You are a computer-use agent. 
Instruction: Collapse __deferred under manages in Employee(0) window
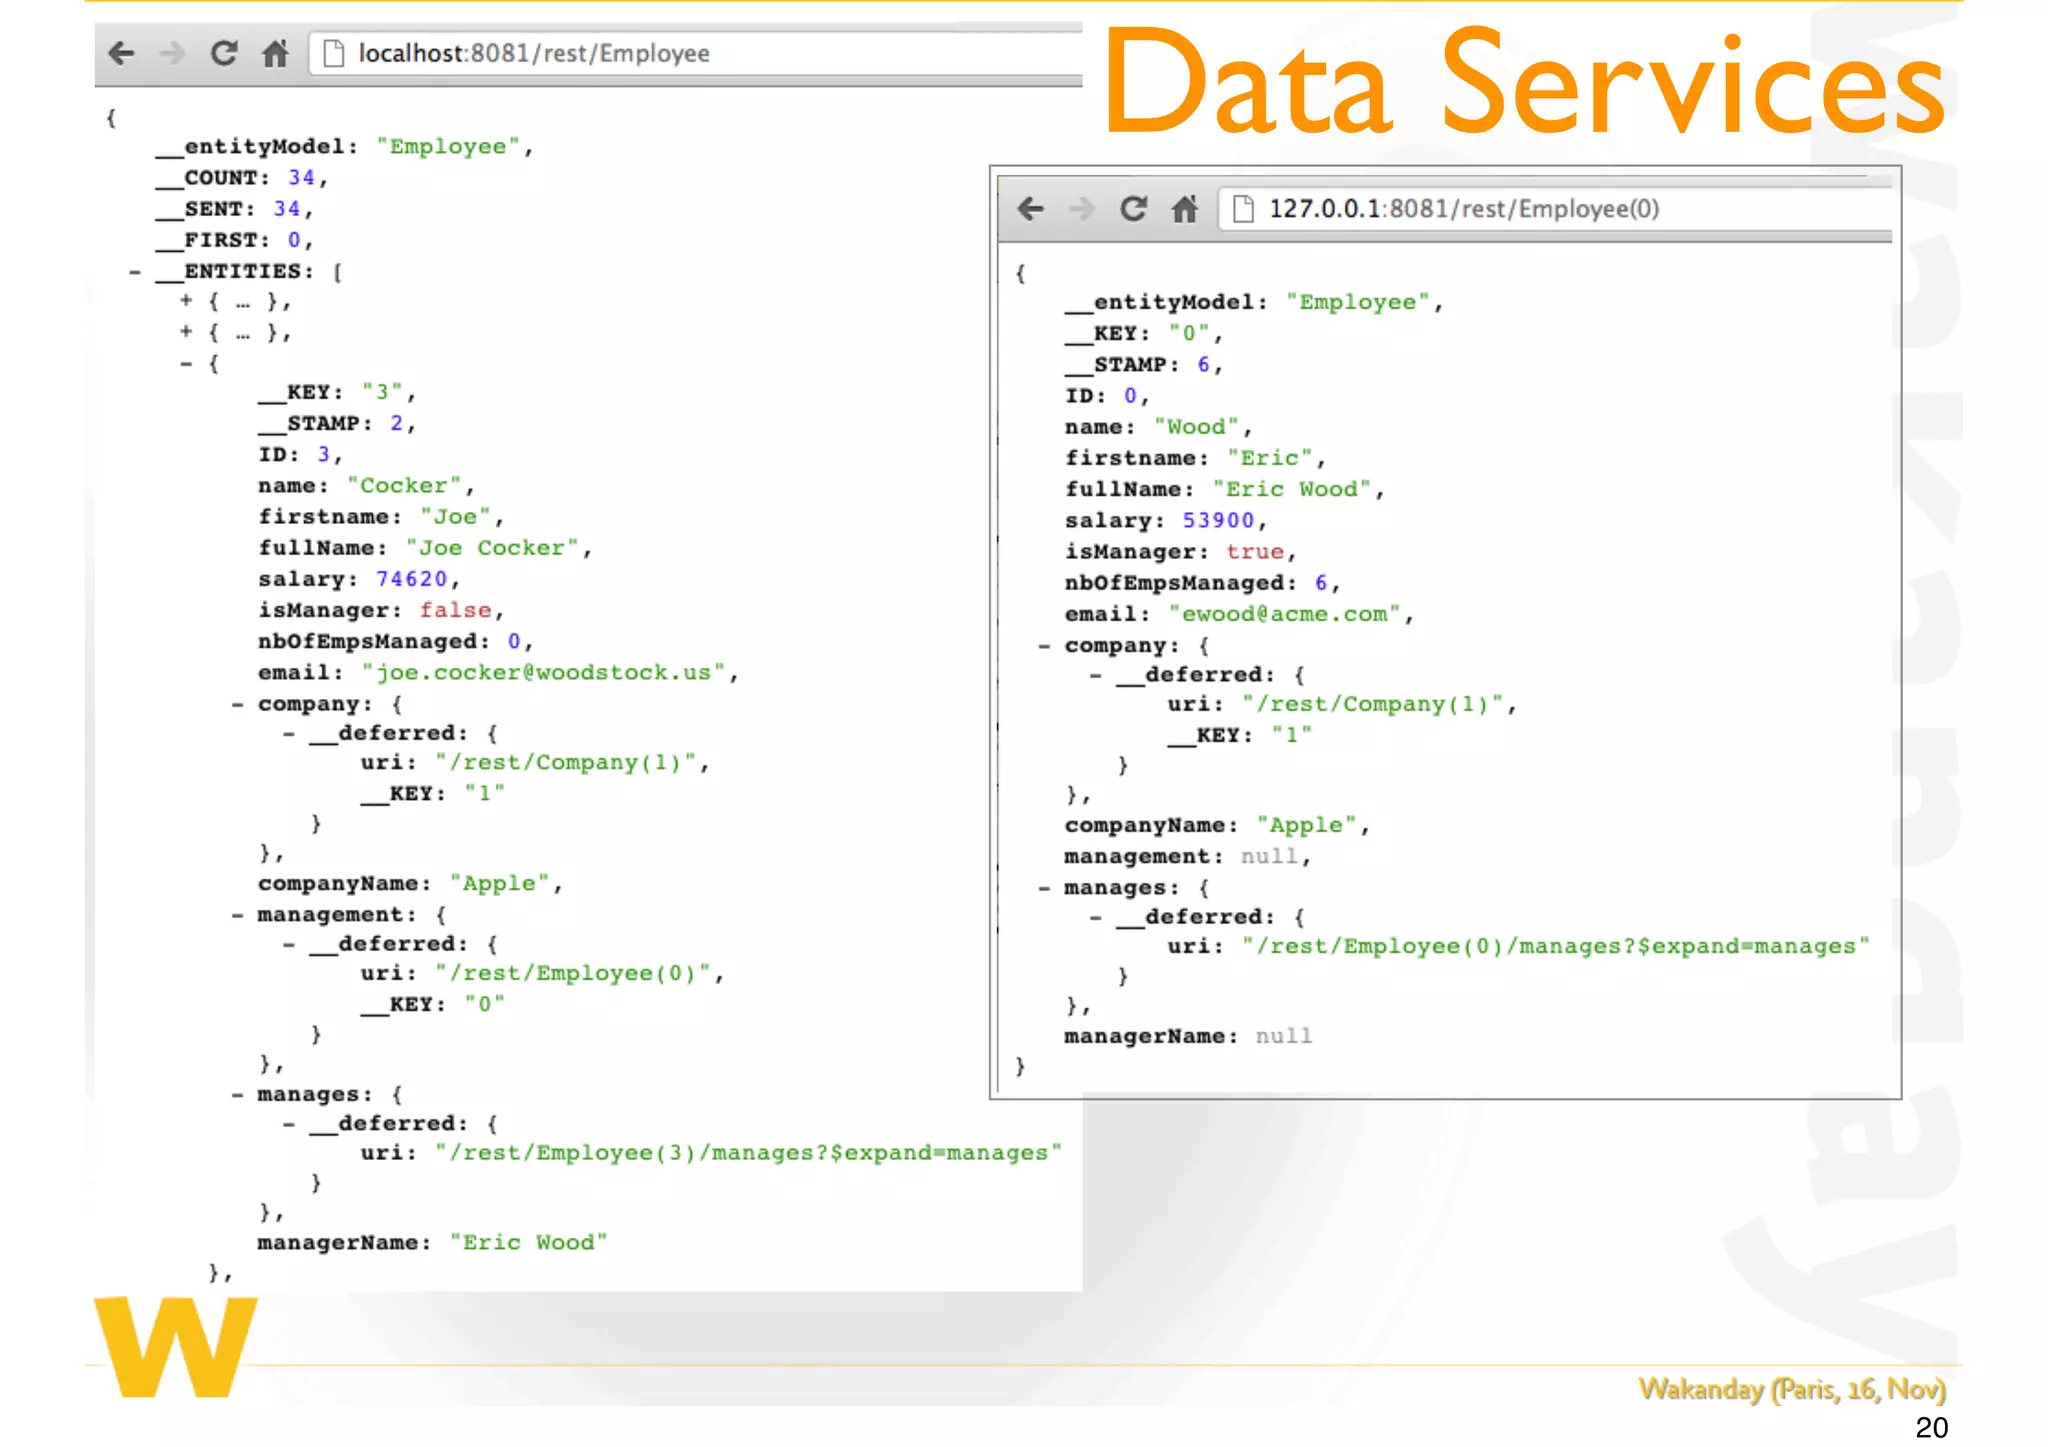point(1096,917)
